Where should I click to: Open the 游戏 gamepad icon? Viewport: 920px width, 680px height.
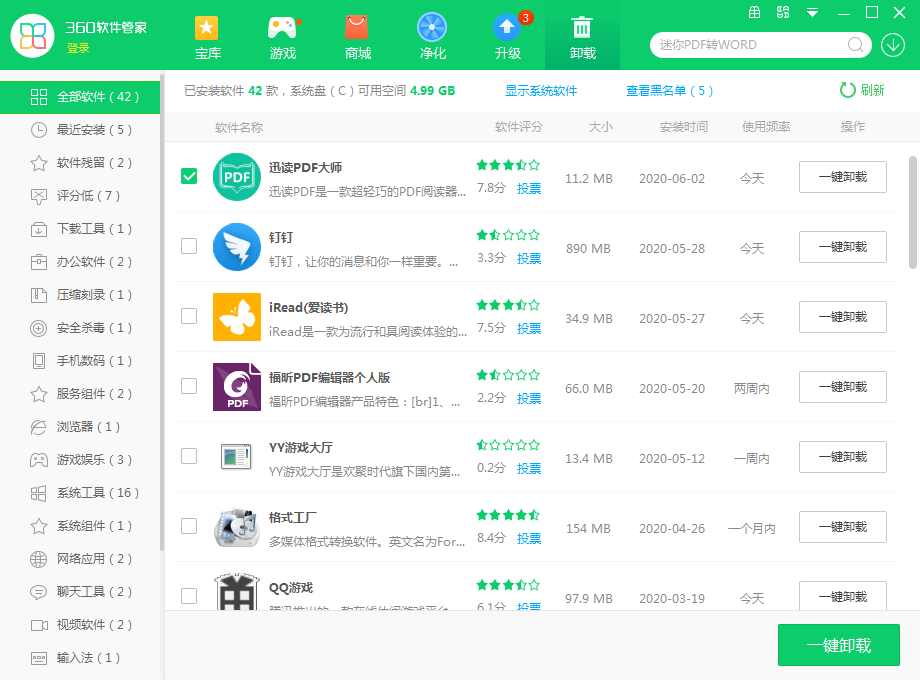point(283,28)
